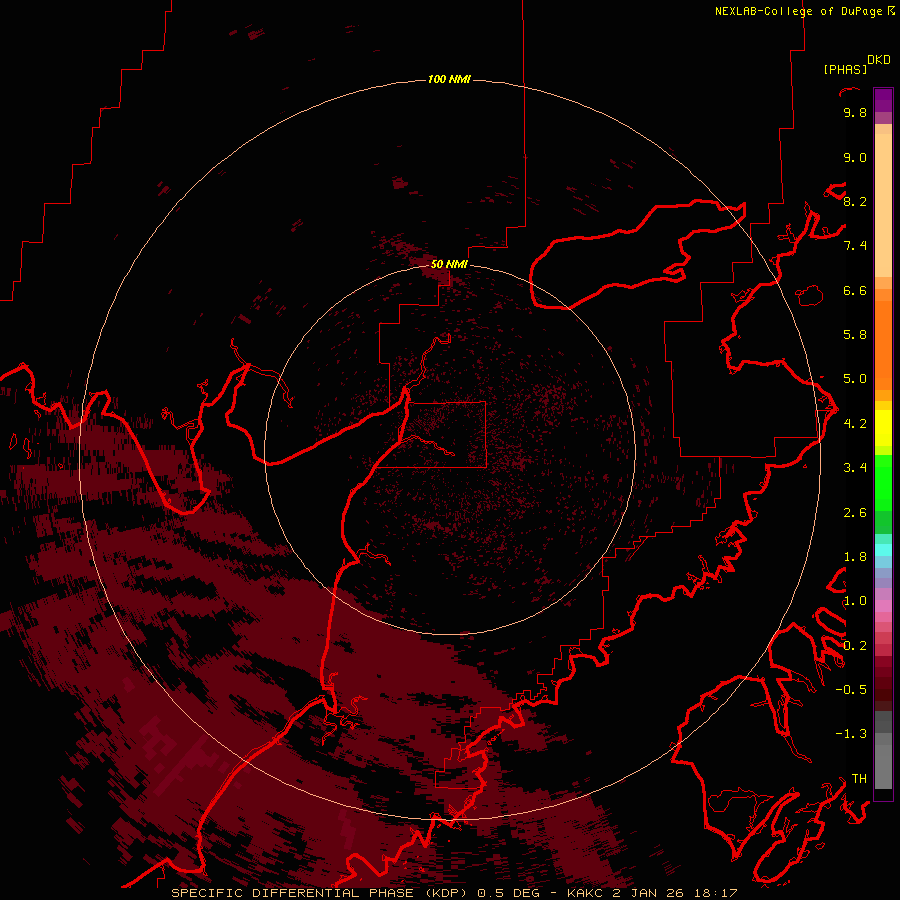
Task: Click the 9.8 value on the color scale
Action: pyautogui.click(x=855, y=112)
